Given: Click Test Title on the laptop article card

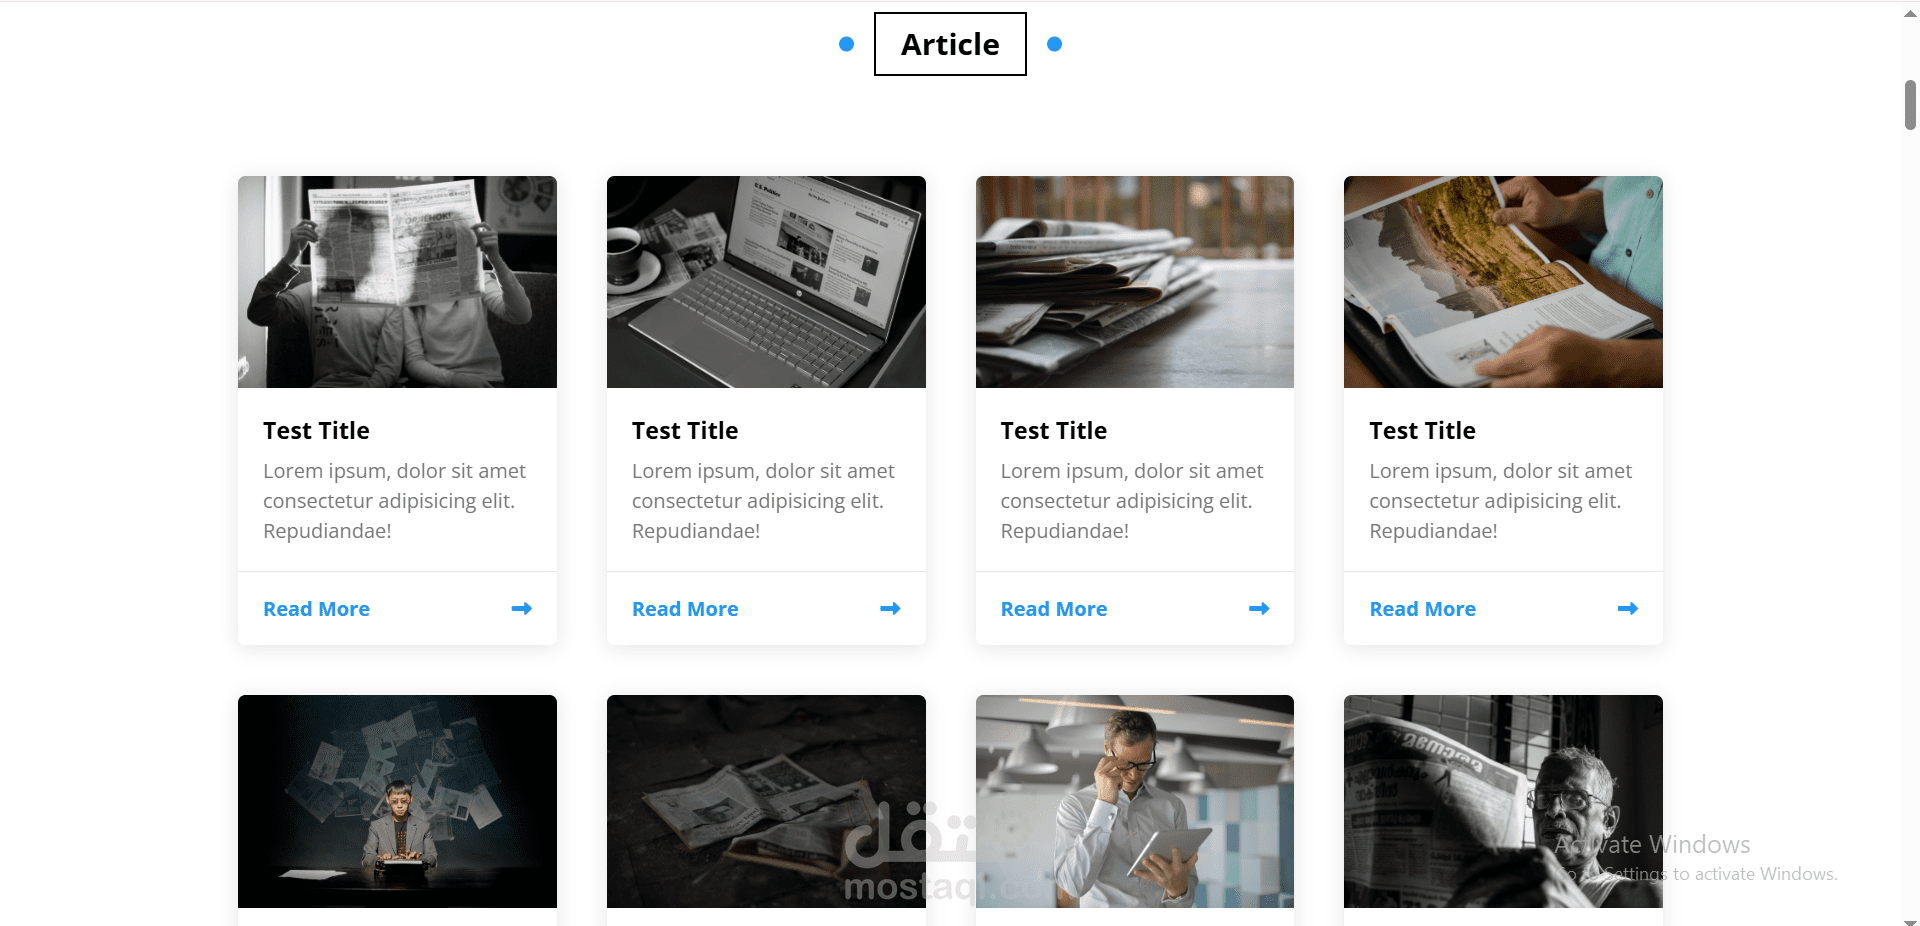Looking at the screenshot, I should [685, 431].
